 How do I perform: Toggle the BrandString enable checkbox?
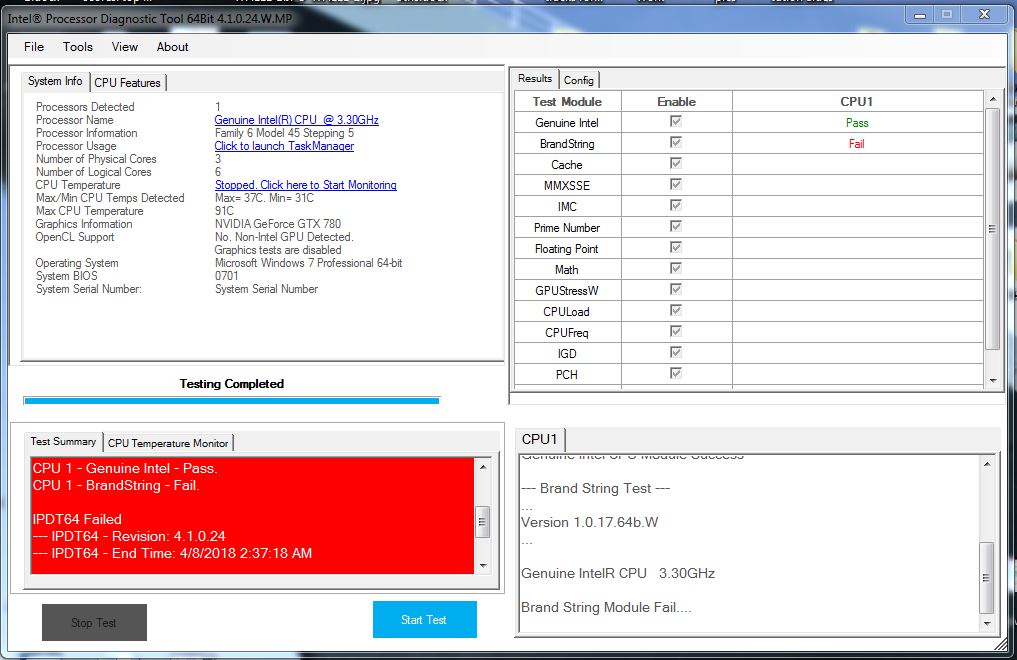click(x=676, y=143)
